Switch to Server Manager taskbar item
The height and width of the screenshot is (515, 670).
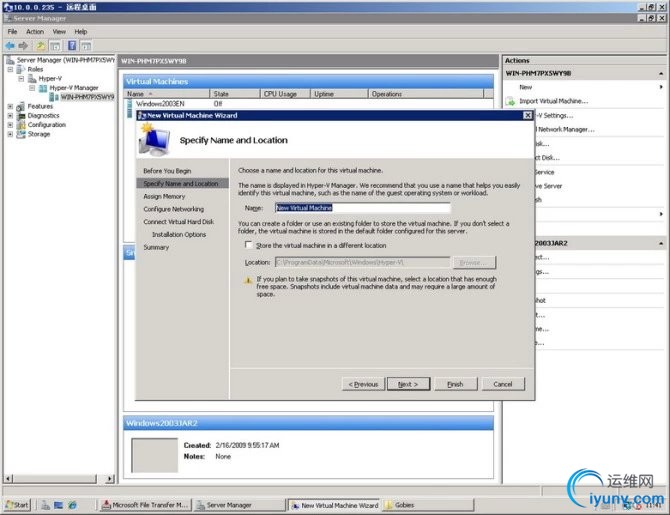[x=240, y=505]
